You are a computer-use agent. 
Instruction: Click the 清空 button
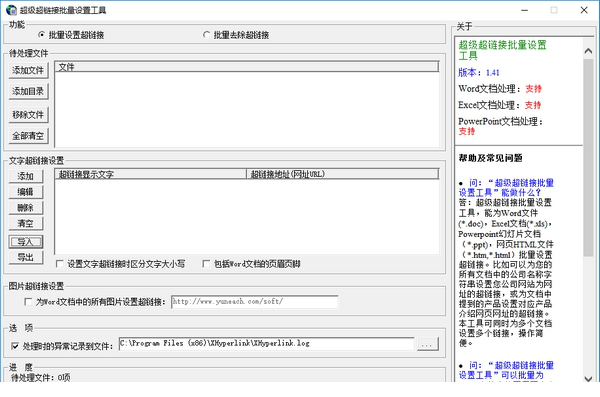coord(26,223)
